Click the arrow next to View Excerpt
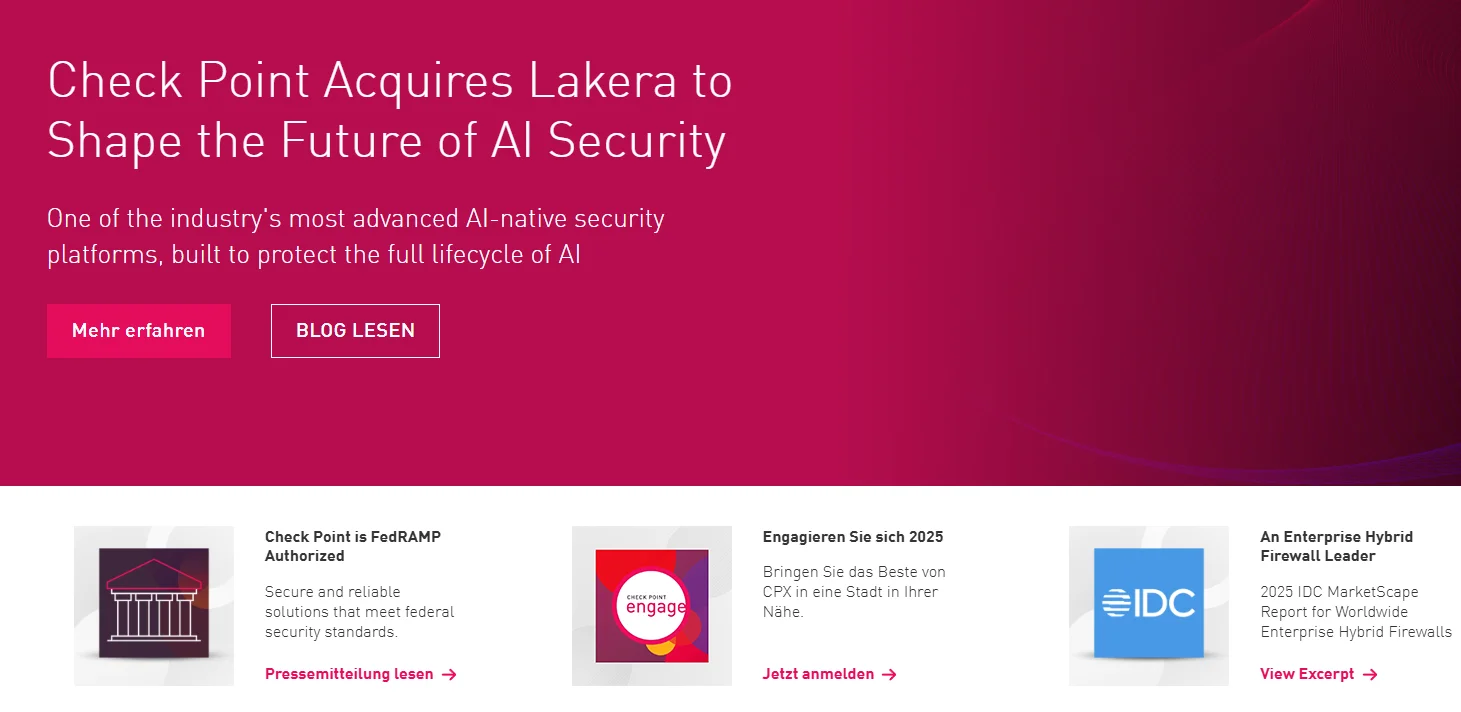Screen dimensions: 1461x712 [x=1370, y=675]
